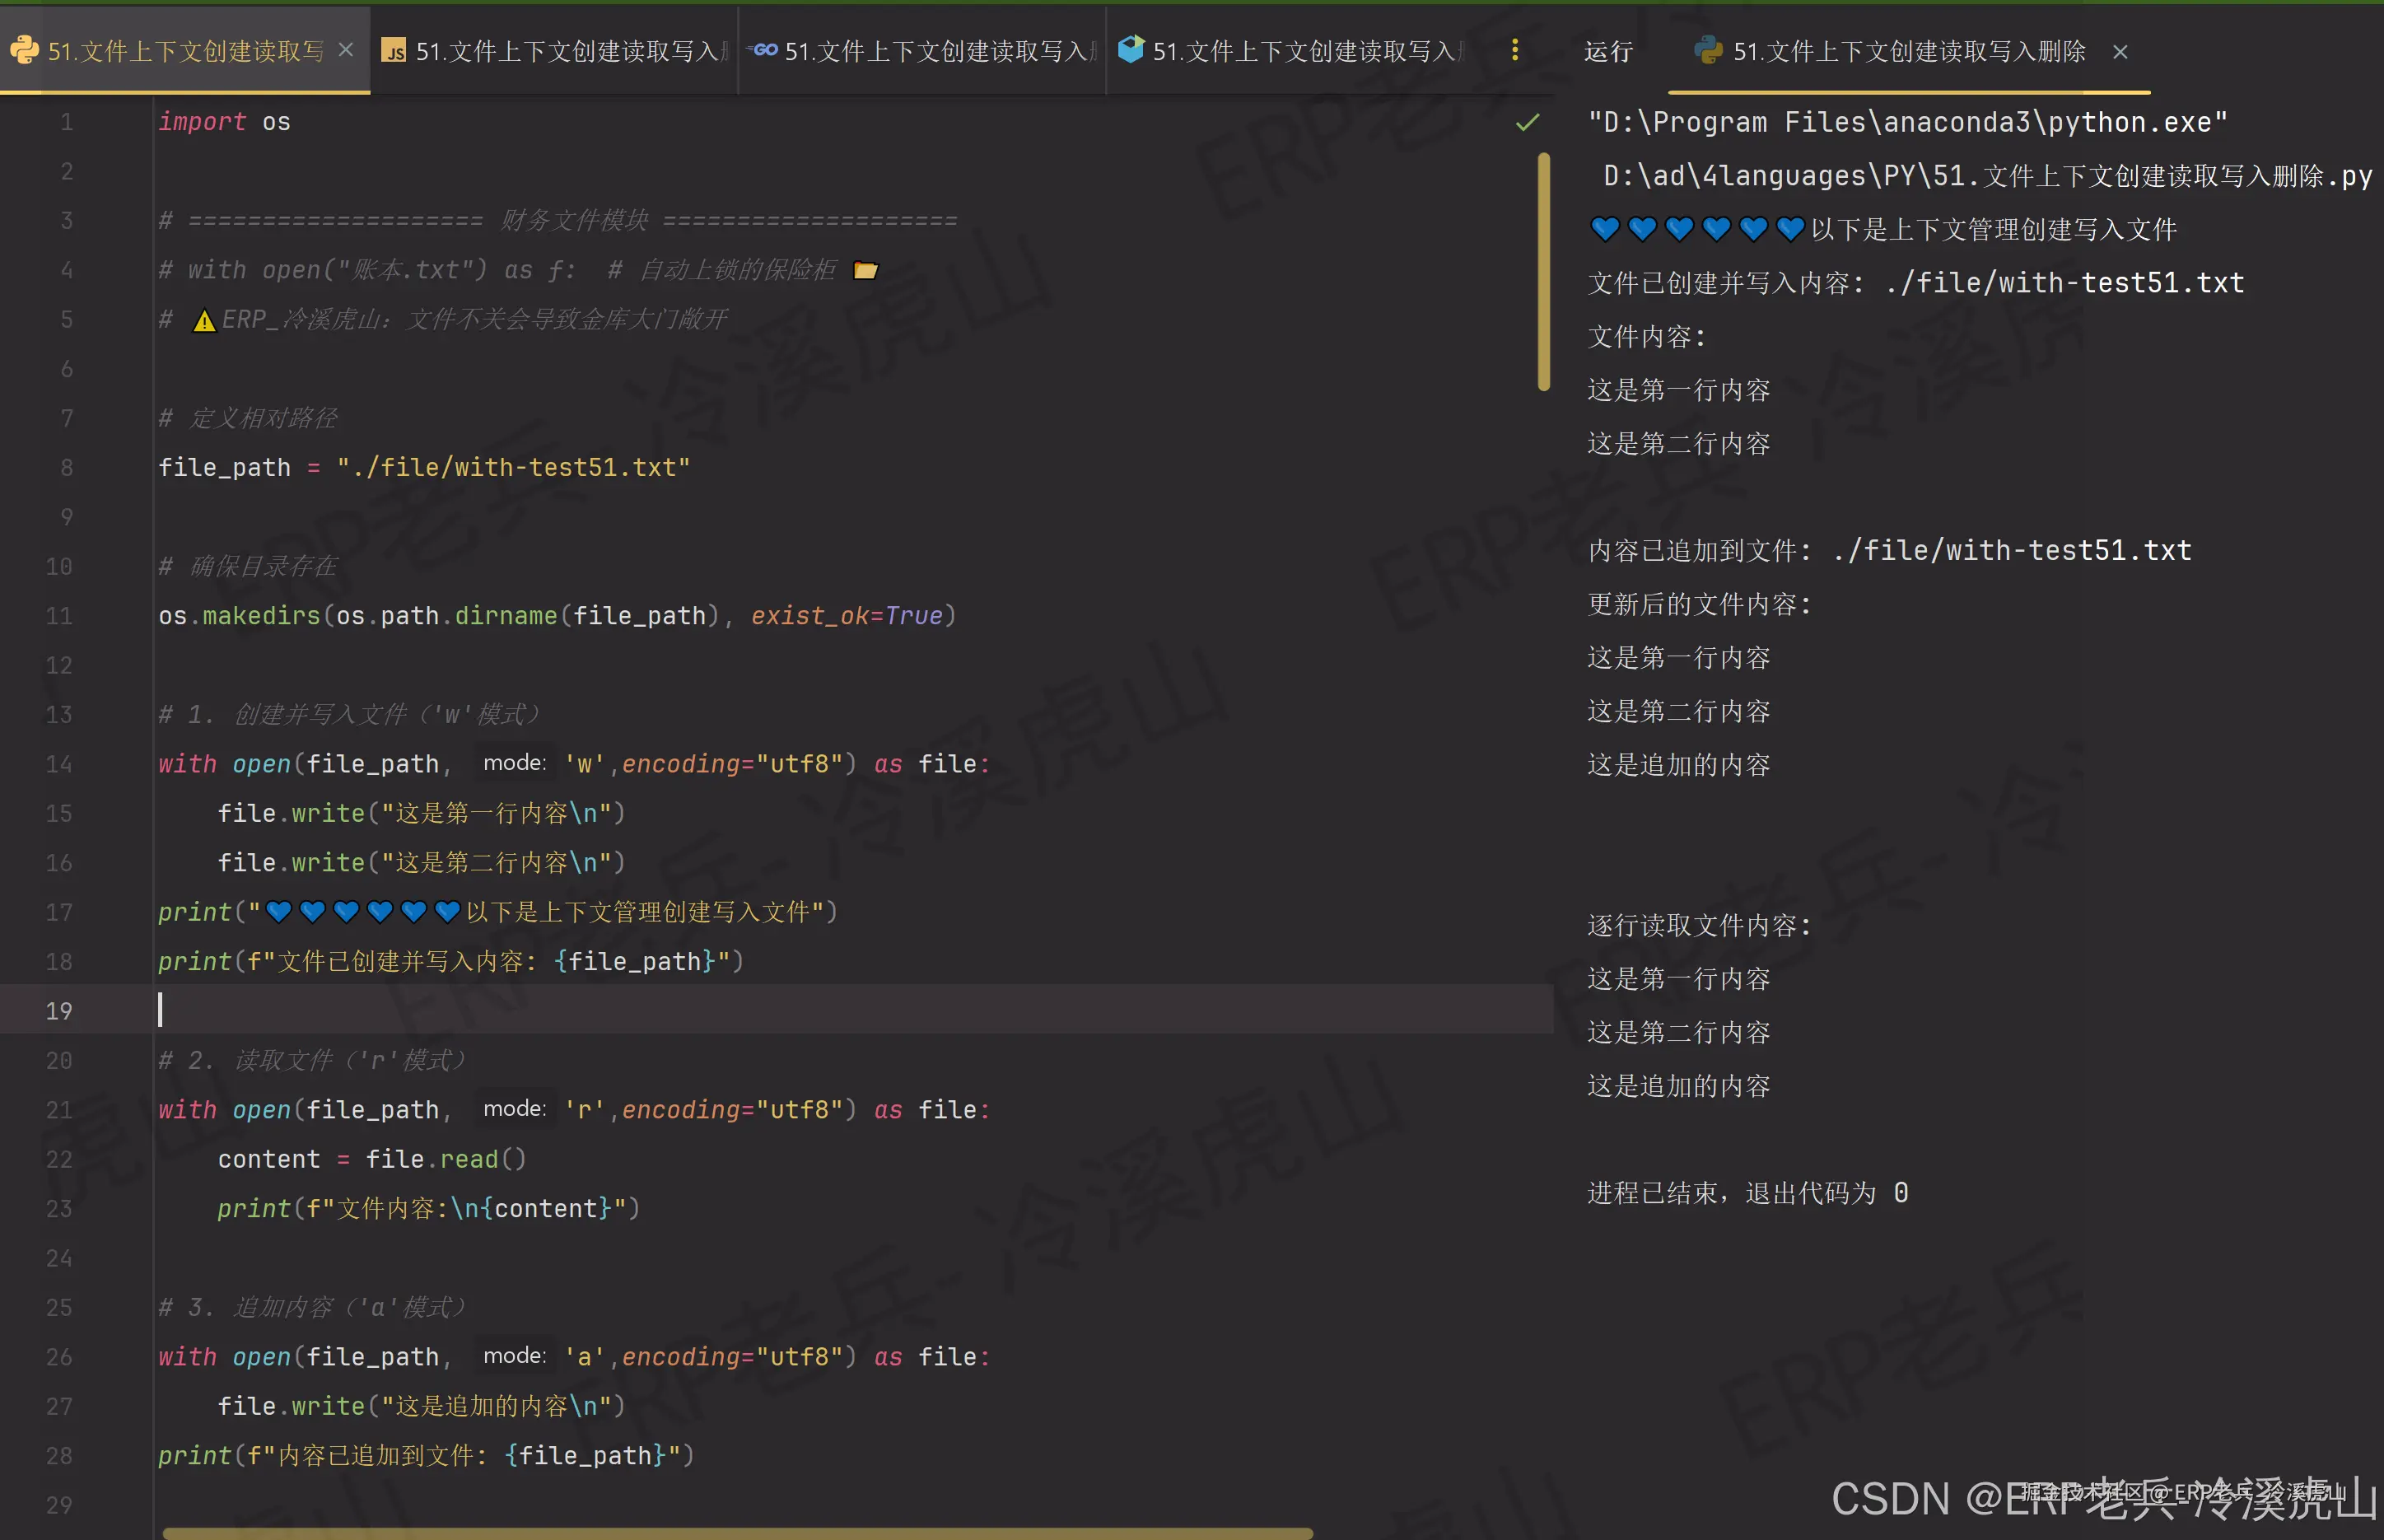The height and width of the screenshot is (1540, 2384).
Task: Click the cube icon on the fourth tab
Action: [1130, 49]
